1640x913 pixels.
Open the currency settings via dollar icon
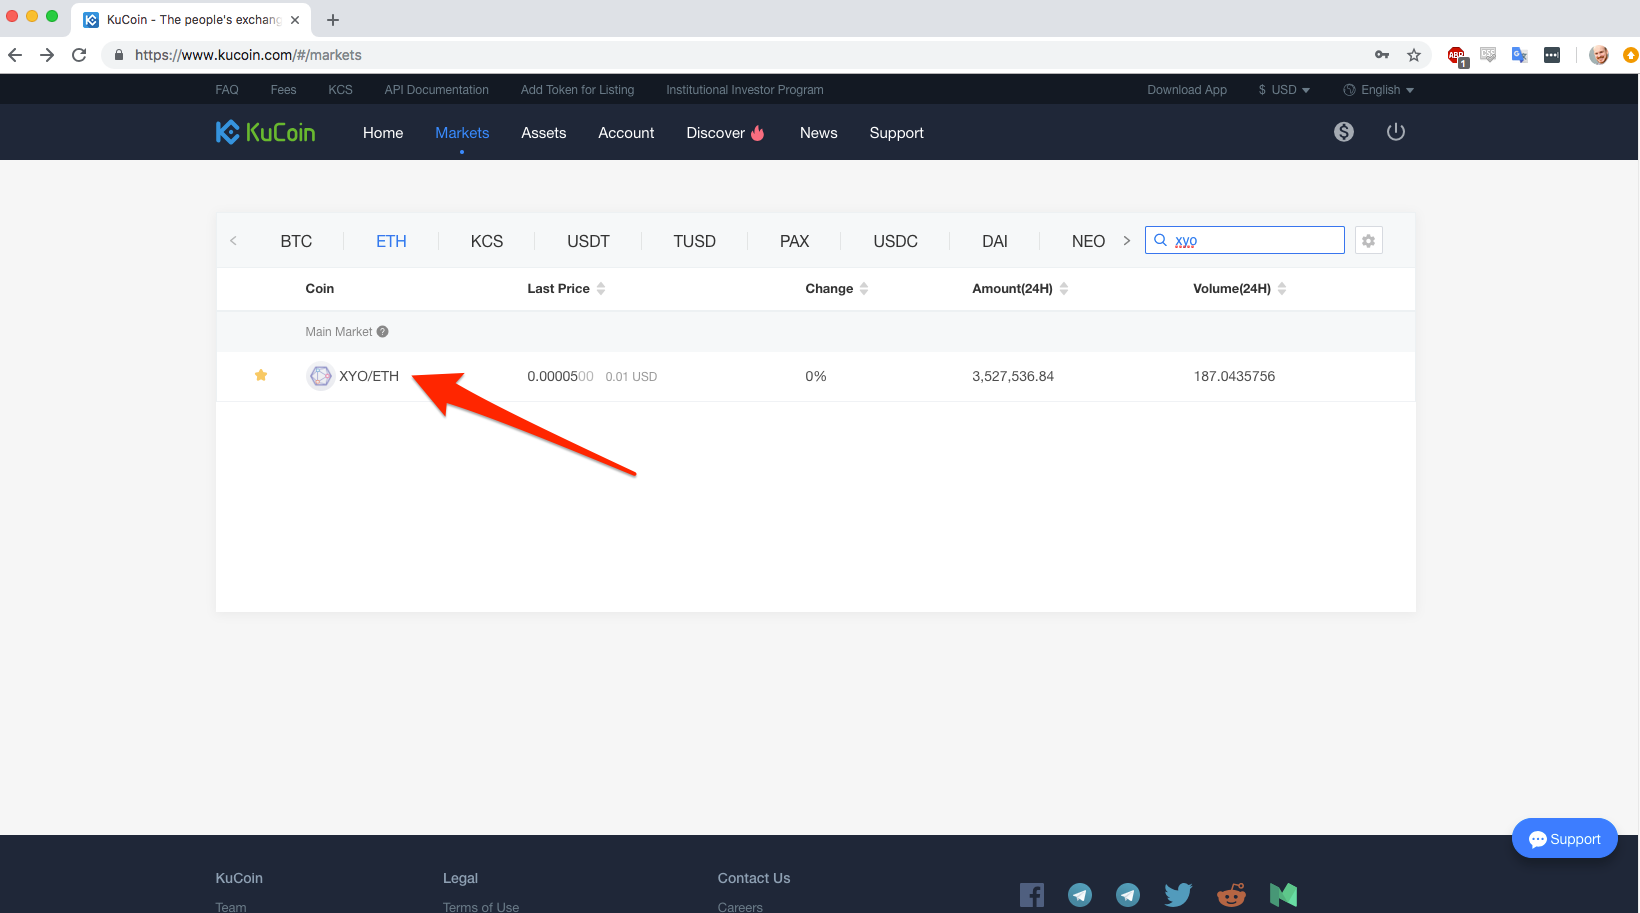pyautogui.click(x=1344, y=131)
